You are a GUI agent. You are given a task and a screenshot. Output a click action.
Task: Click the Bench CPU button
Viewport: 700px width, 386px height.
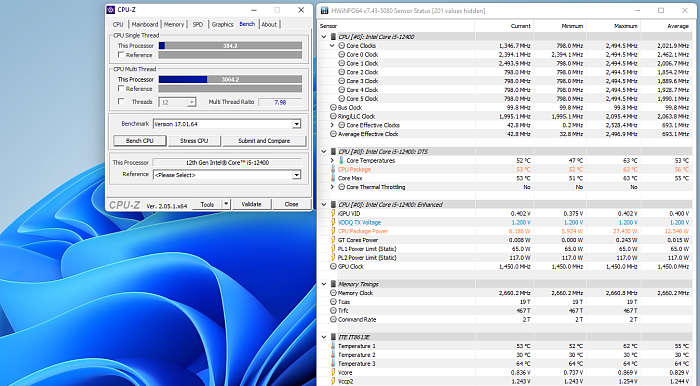pos(140,141)
